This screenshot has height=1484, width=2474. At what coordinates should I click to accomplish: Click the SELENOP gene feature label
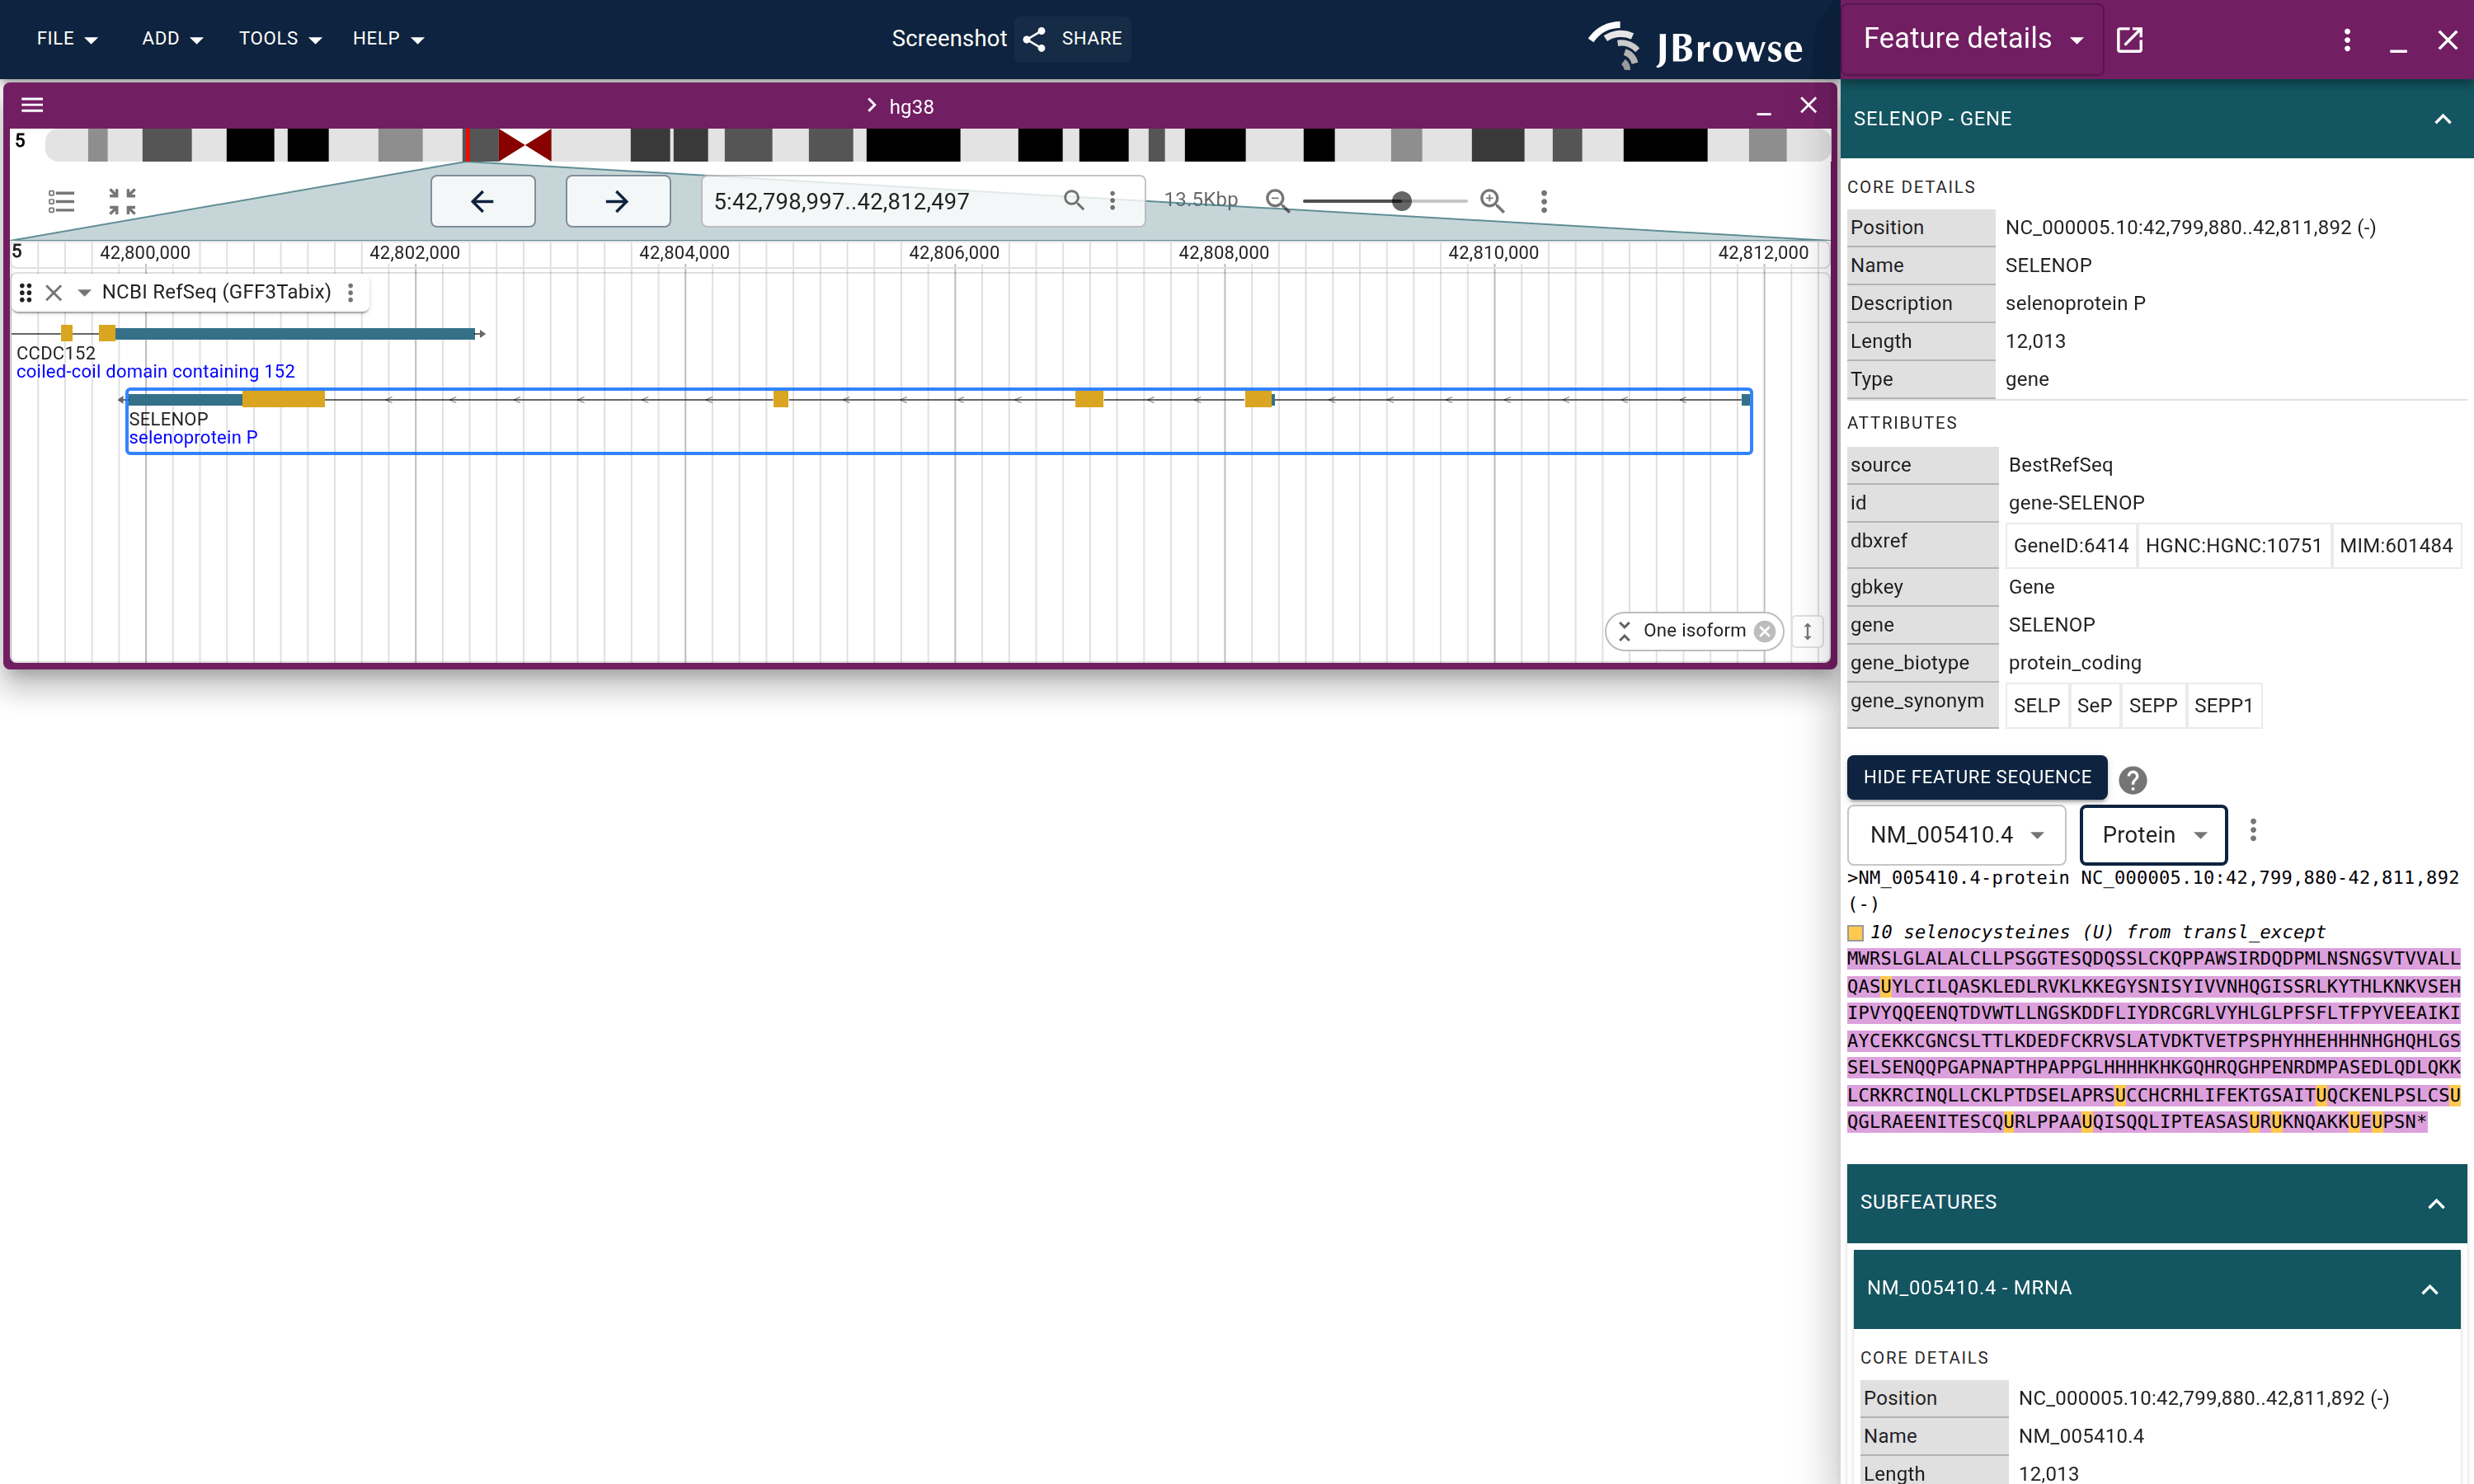[168, 419]
